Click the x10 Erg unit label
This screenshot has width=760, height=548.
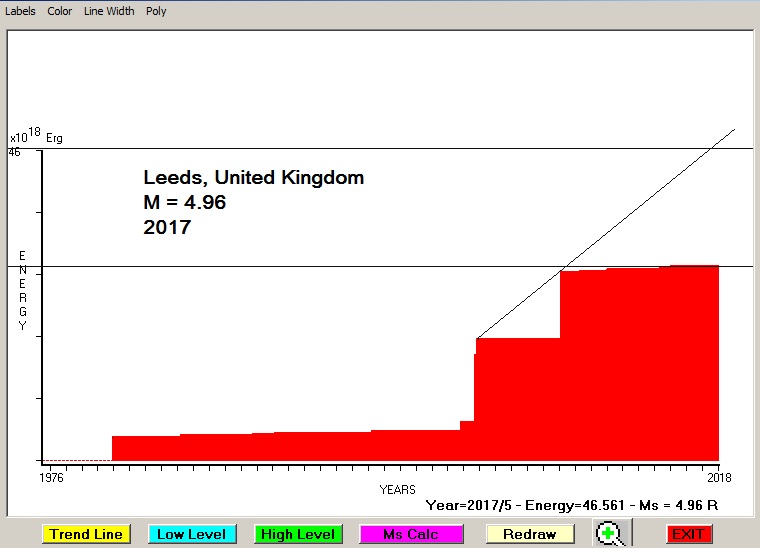tap(36, 136)
